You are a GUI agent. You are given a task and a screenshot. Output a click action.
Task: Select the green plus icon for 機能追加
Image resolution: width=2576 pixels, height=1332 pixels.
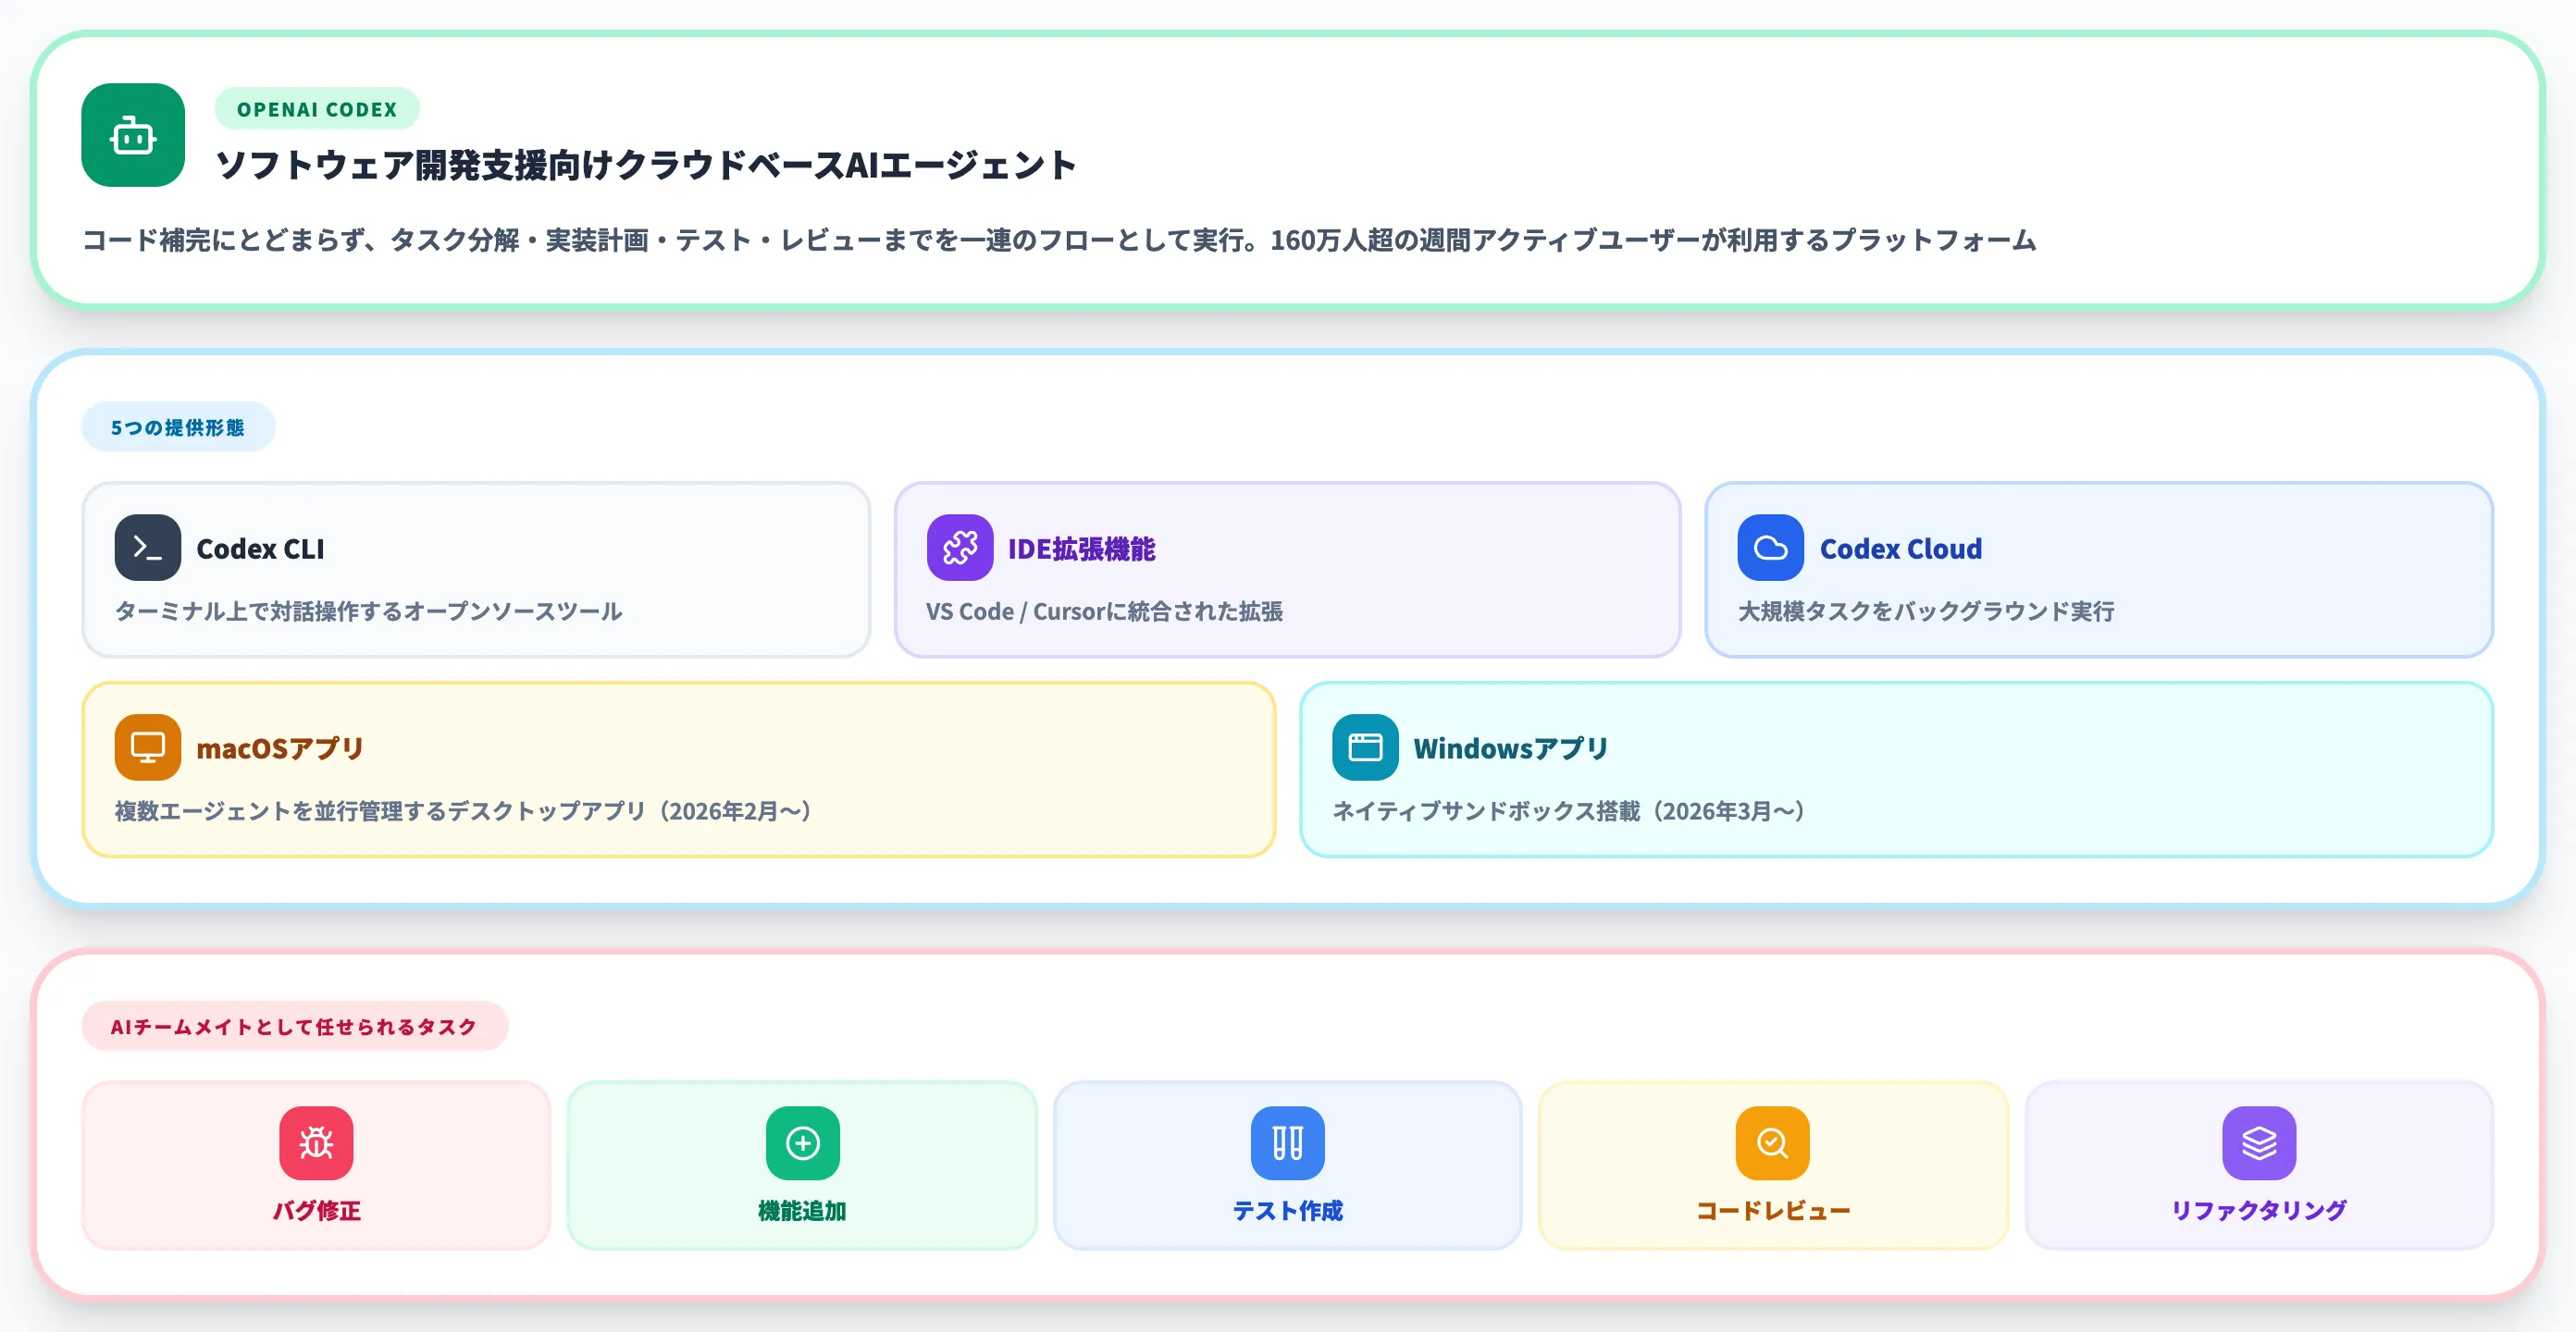tap(801, 1143)
